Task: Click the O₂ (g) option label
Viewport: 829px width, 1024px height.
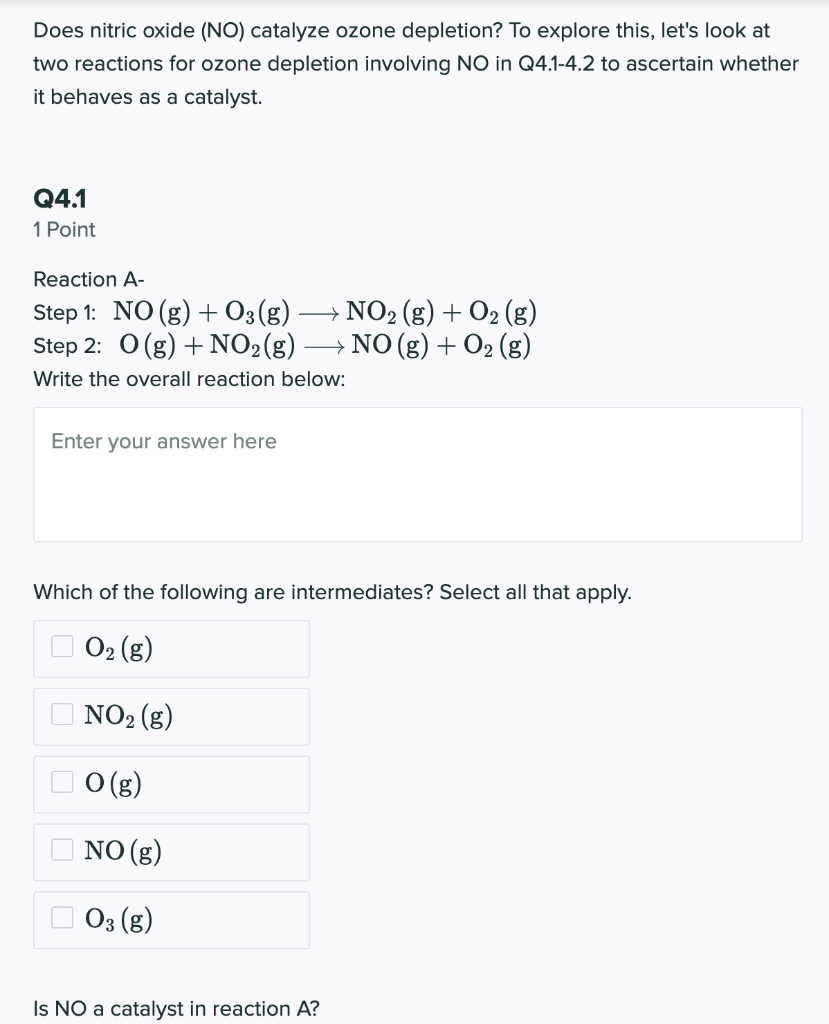Action: pyautogui.click(x=118, y=648)
